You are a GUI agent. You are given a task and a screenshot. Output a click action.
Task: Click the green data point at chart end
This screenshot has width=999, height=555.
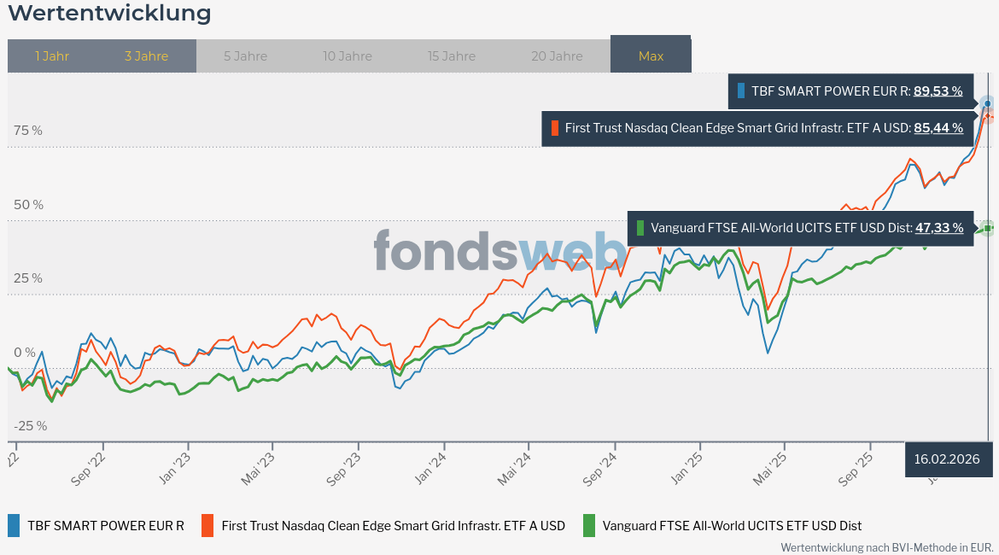point(988,228)
